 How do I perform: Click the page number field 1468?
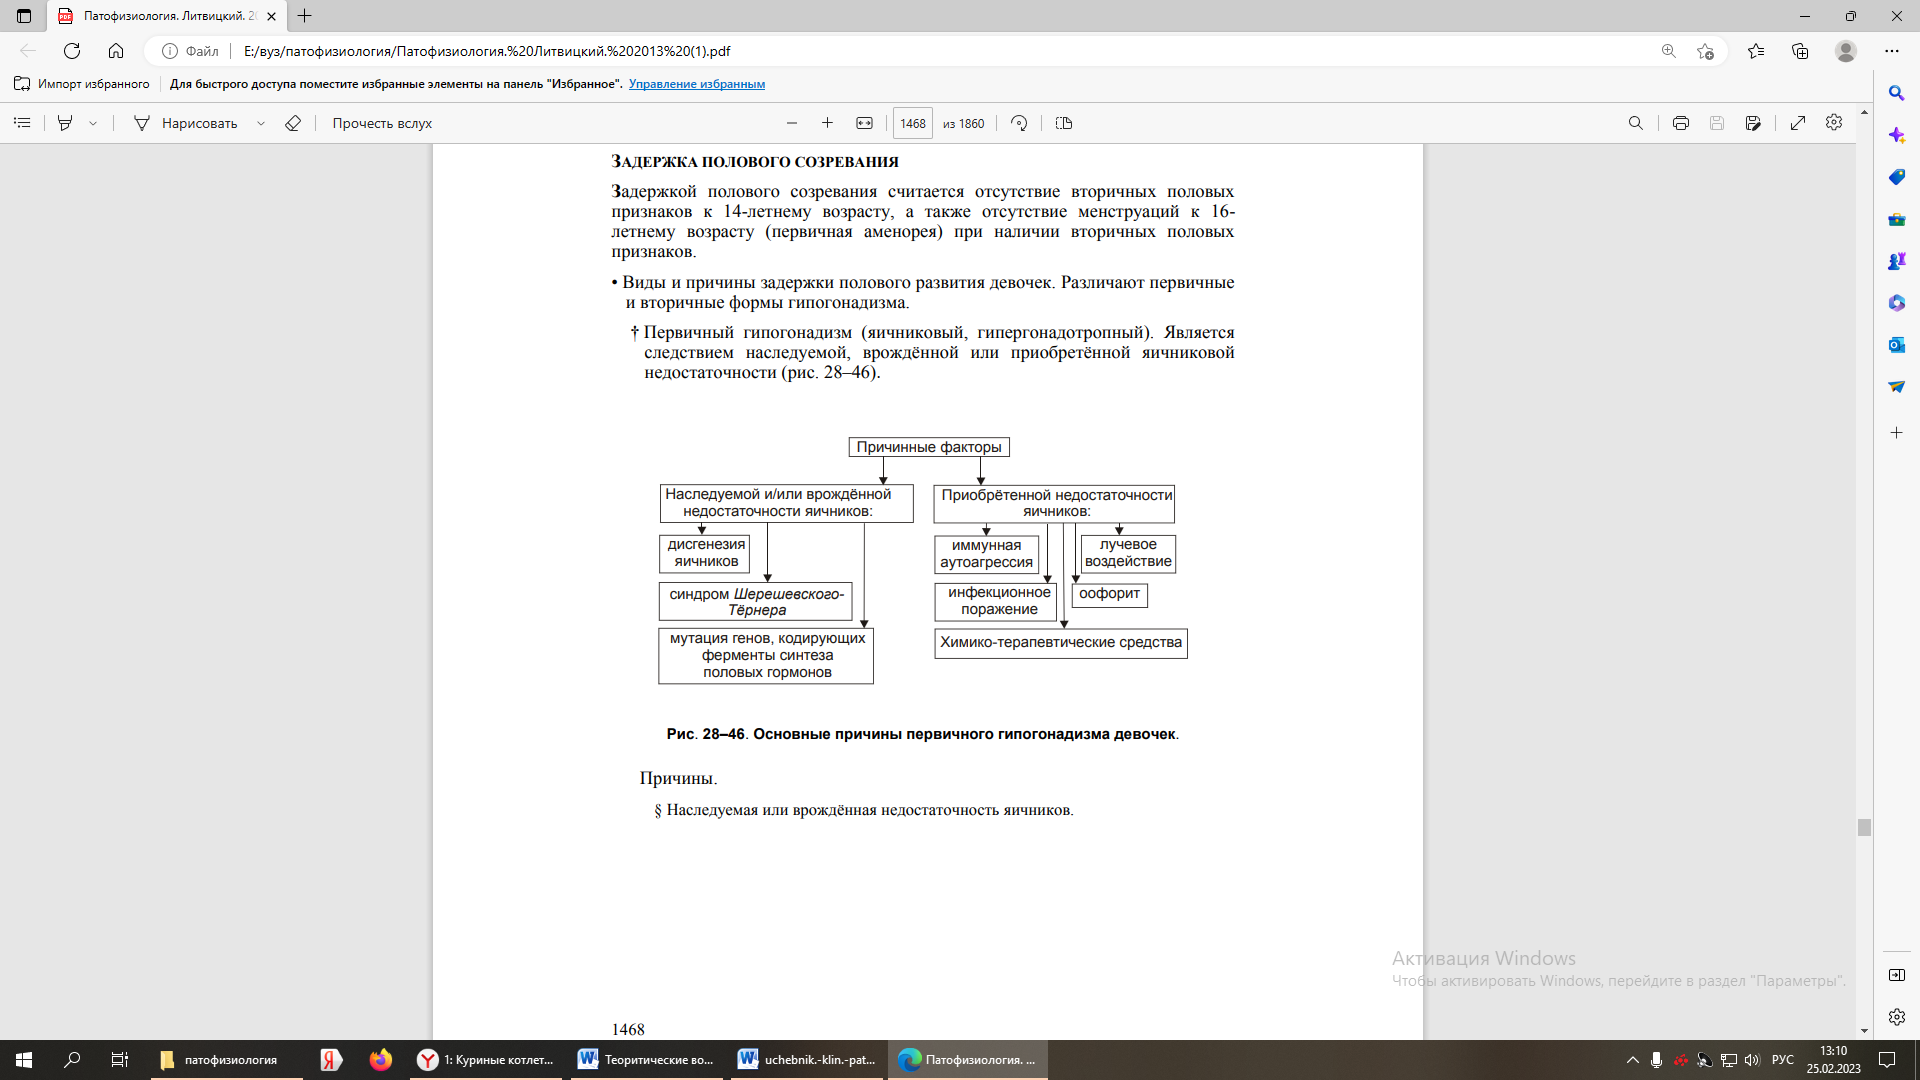912,123
